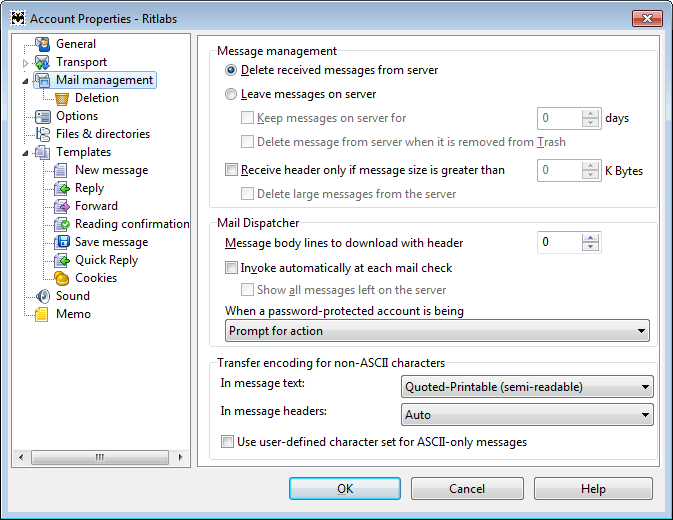673x520 pixels.
Task: Select the Forward template label
Action: point(96,206)
